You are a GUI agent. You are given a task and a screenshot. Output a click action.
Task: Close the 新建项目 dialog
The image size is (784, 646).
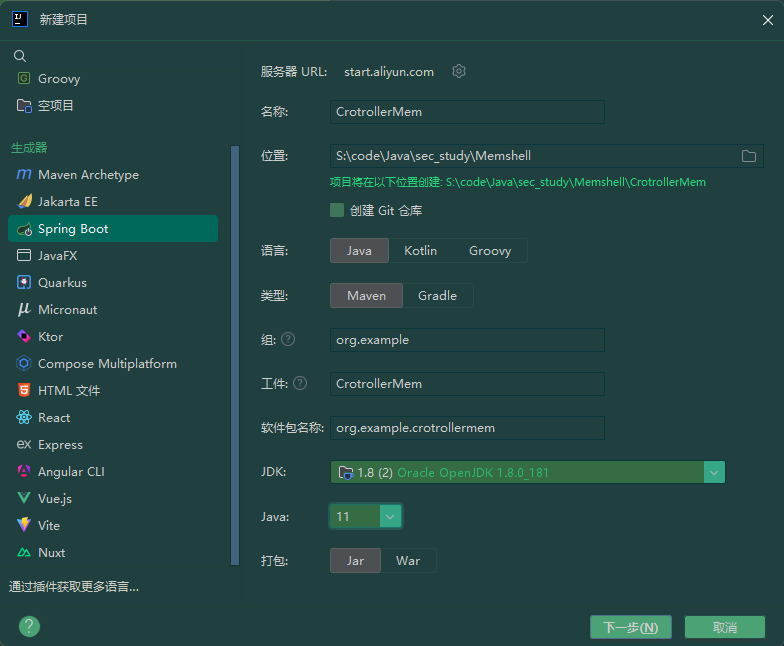[768, 20]
